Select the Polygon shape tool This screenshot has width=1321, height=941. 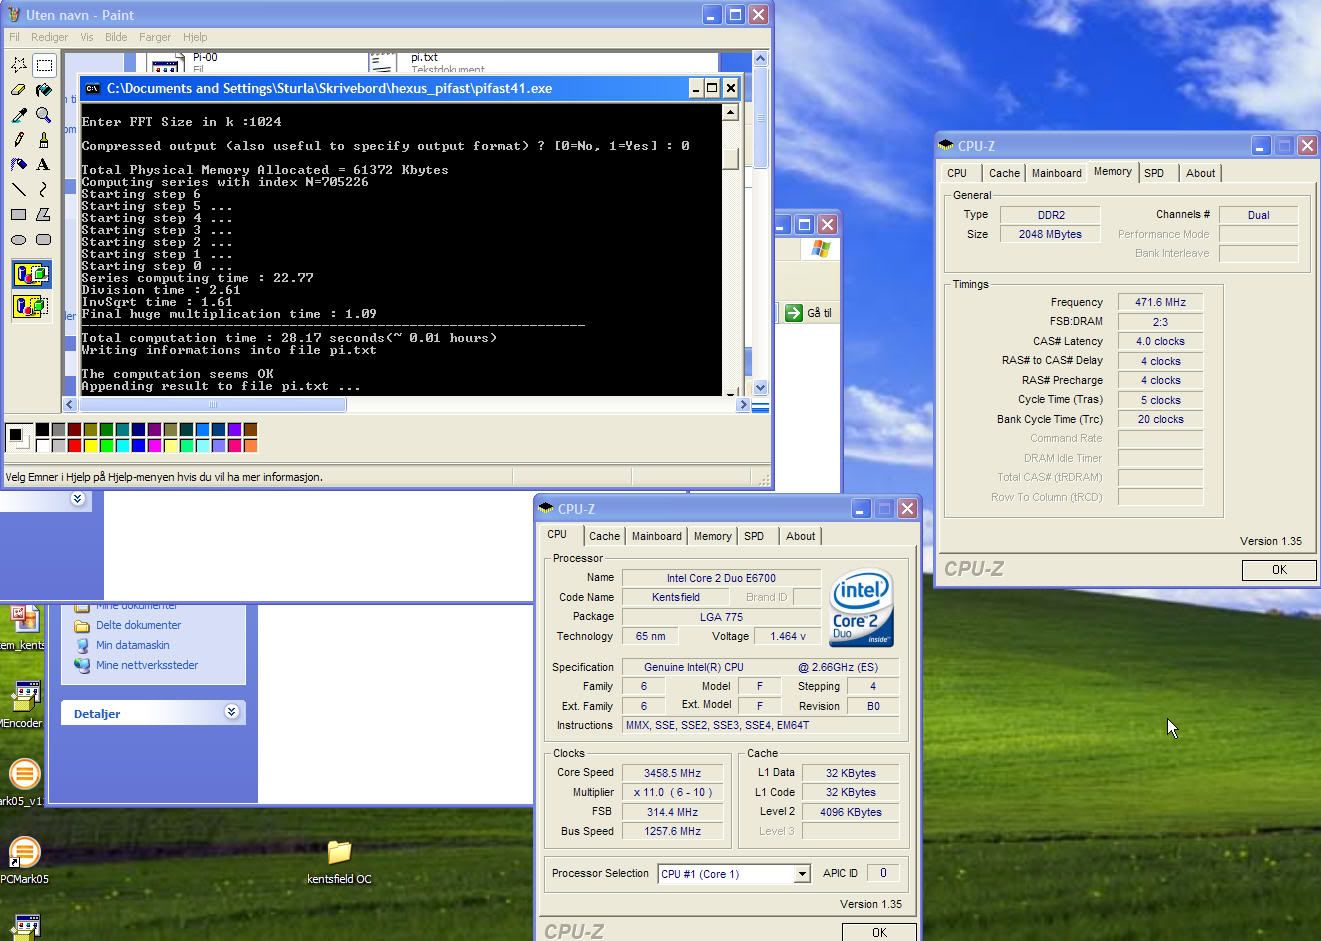click(44, 214)
